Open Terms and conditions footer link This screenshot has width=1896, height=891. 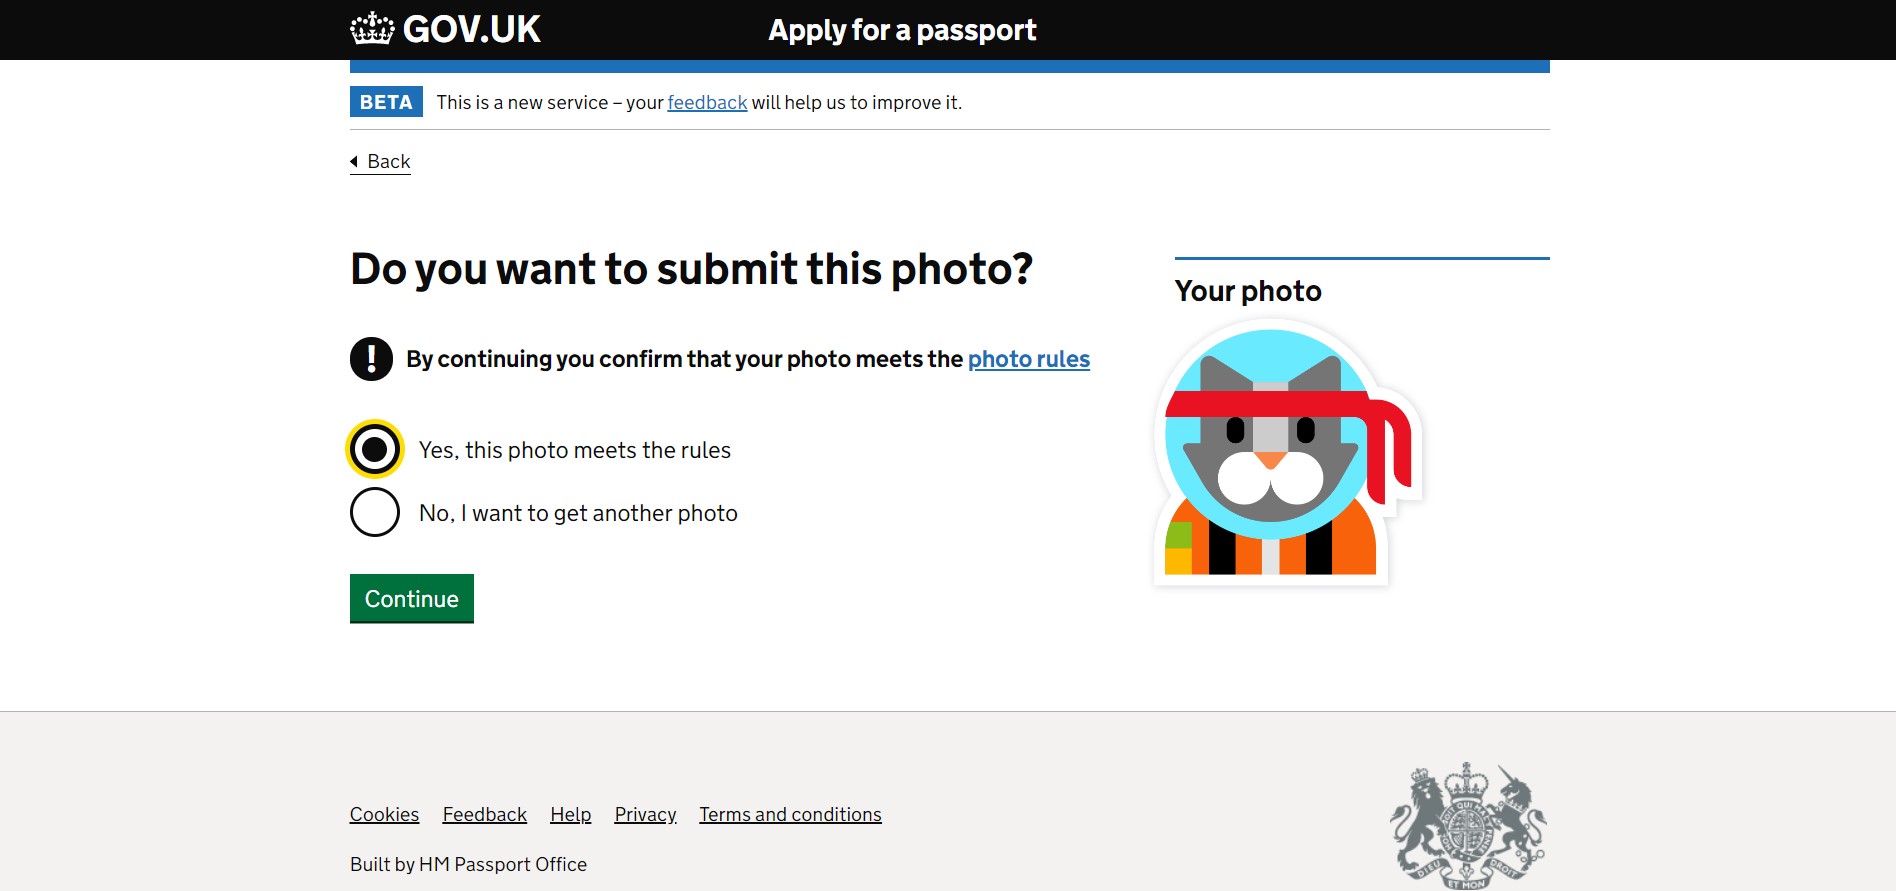click(x=790, y=814)
